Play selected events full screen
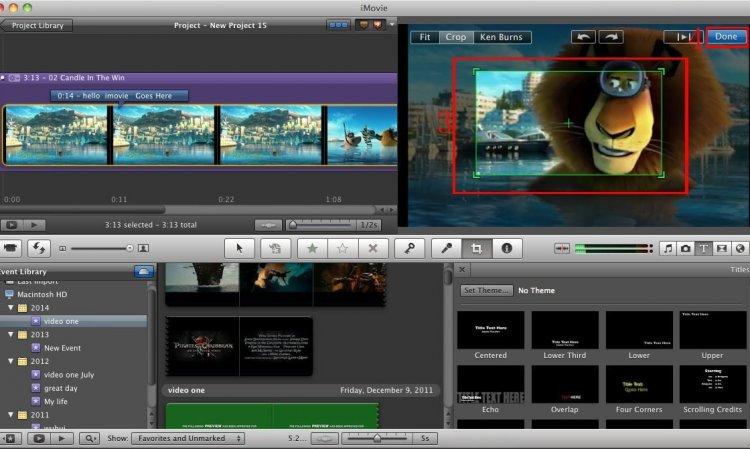Screen dimensions: 750x449 39,438
